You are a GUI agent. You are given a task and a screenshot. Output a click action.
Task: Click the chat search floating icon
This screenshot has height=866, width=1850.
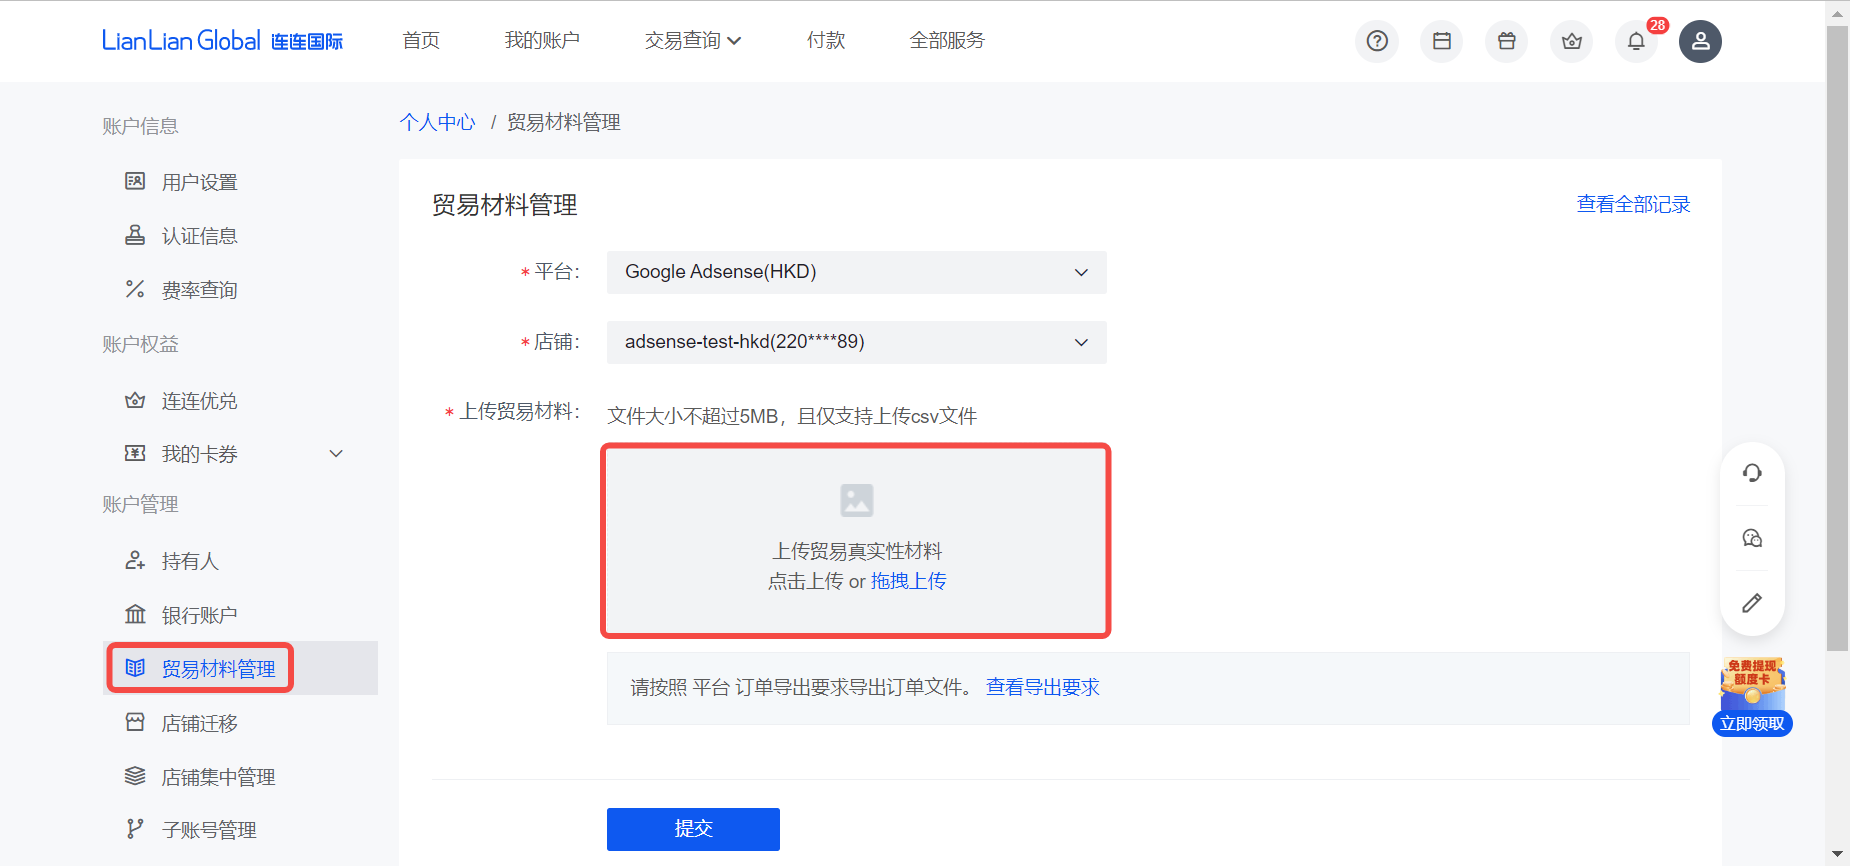(x=1752, y=538)
